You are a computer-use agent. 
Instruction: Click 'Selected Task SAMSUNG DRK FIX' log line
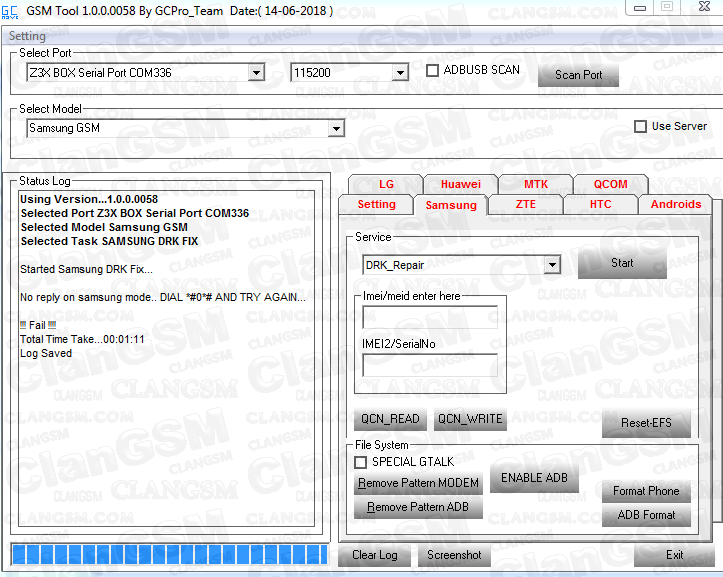(109, 241)
